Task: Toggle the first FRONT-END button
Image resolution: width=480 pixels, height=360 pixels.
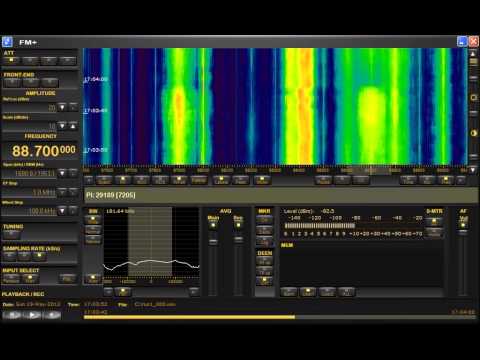Action: tap(12, 83)
